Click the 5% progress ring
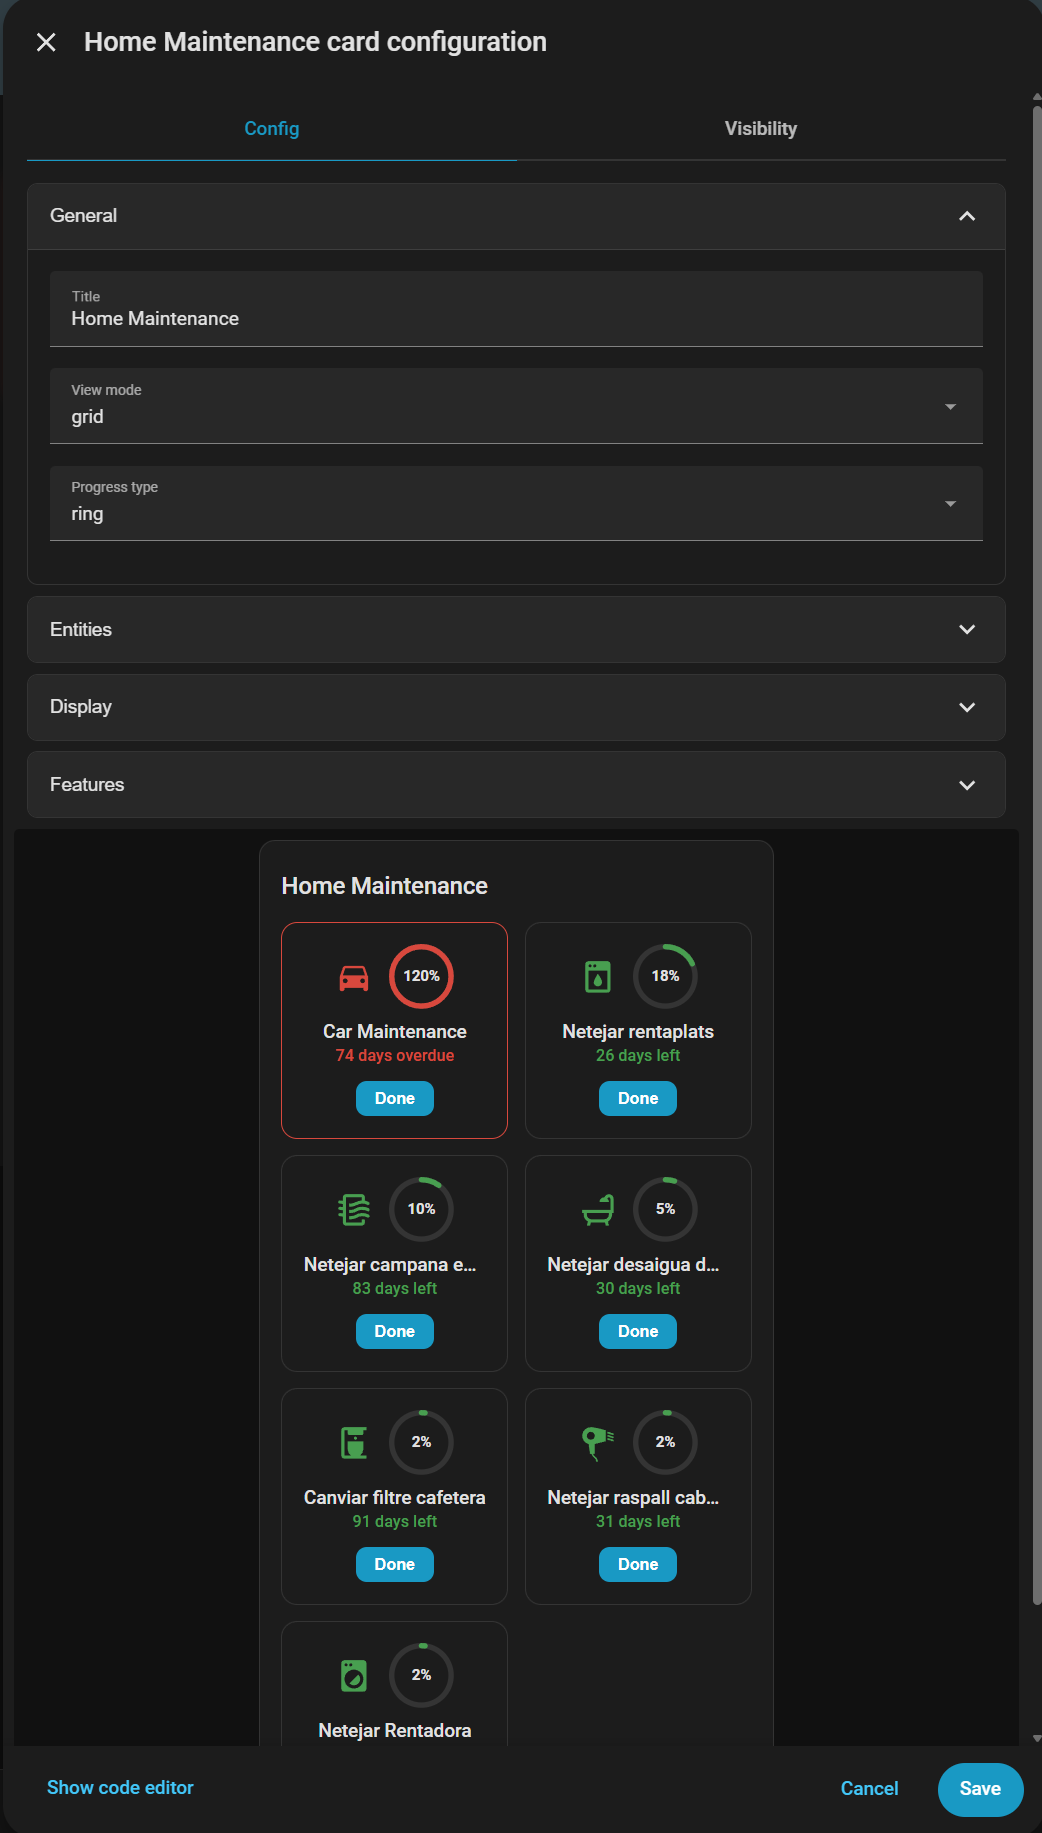Screen dimensions: 1042x1833 click(x=665, y=1209)
